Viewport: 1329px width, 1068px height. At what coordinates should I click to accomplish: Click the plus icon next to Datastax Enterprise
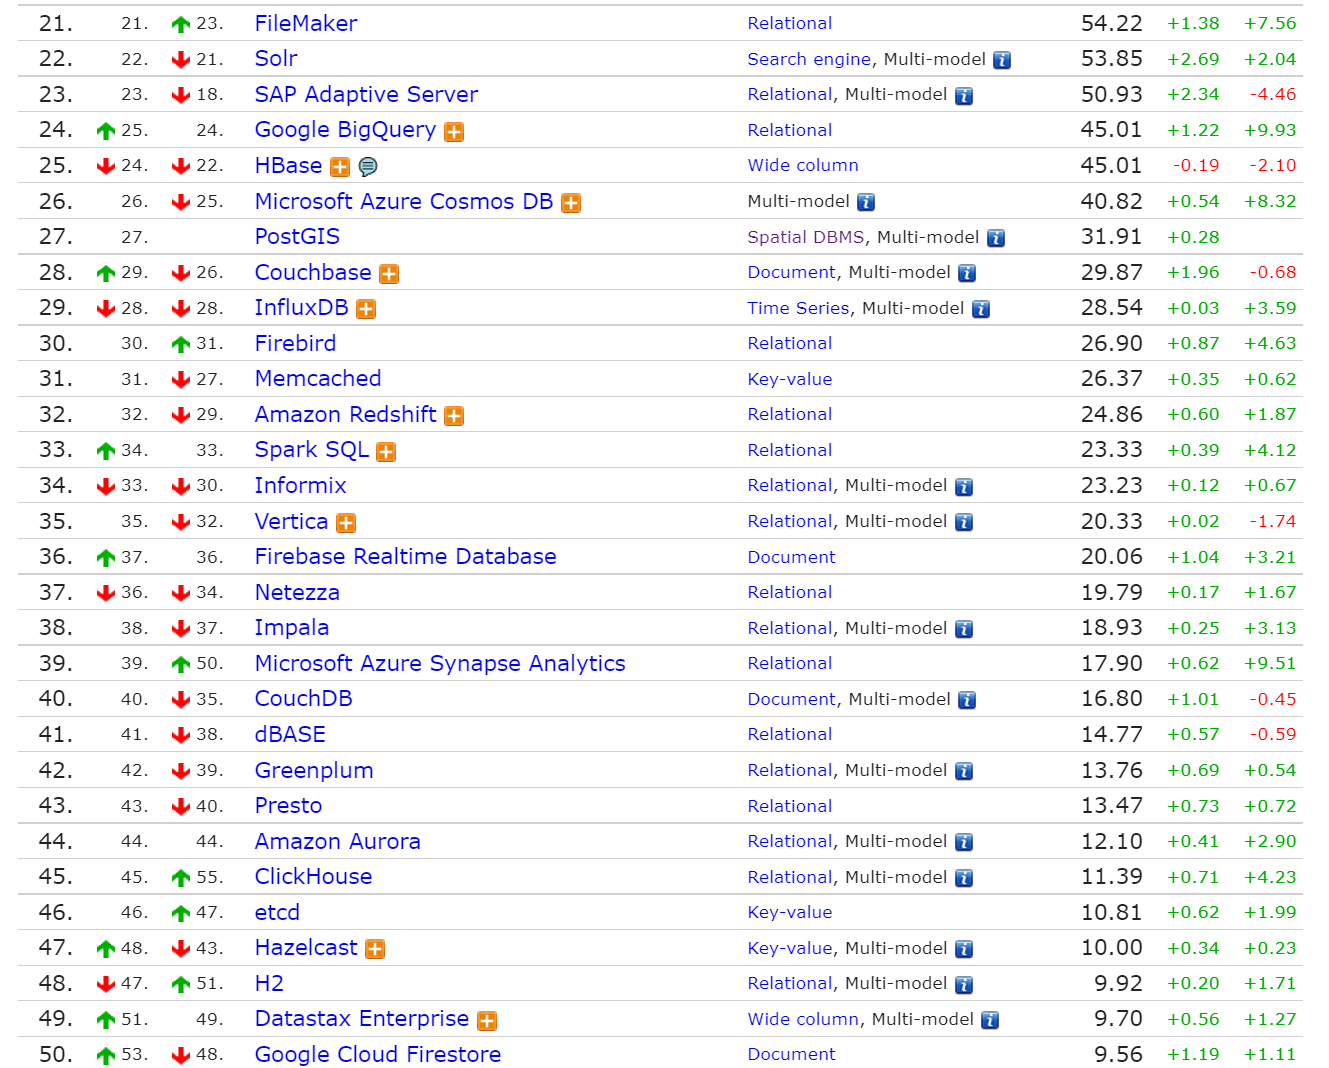[x=487, y=1021]
